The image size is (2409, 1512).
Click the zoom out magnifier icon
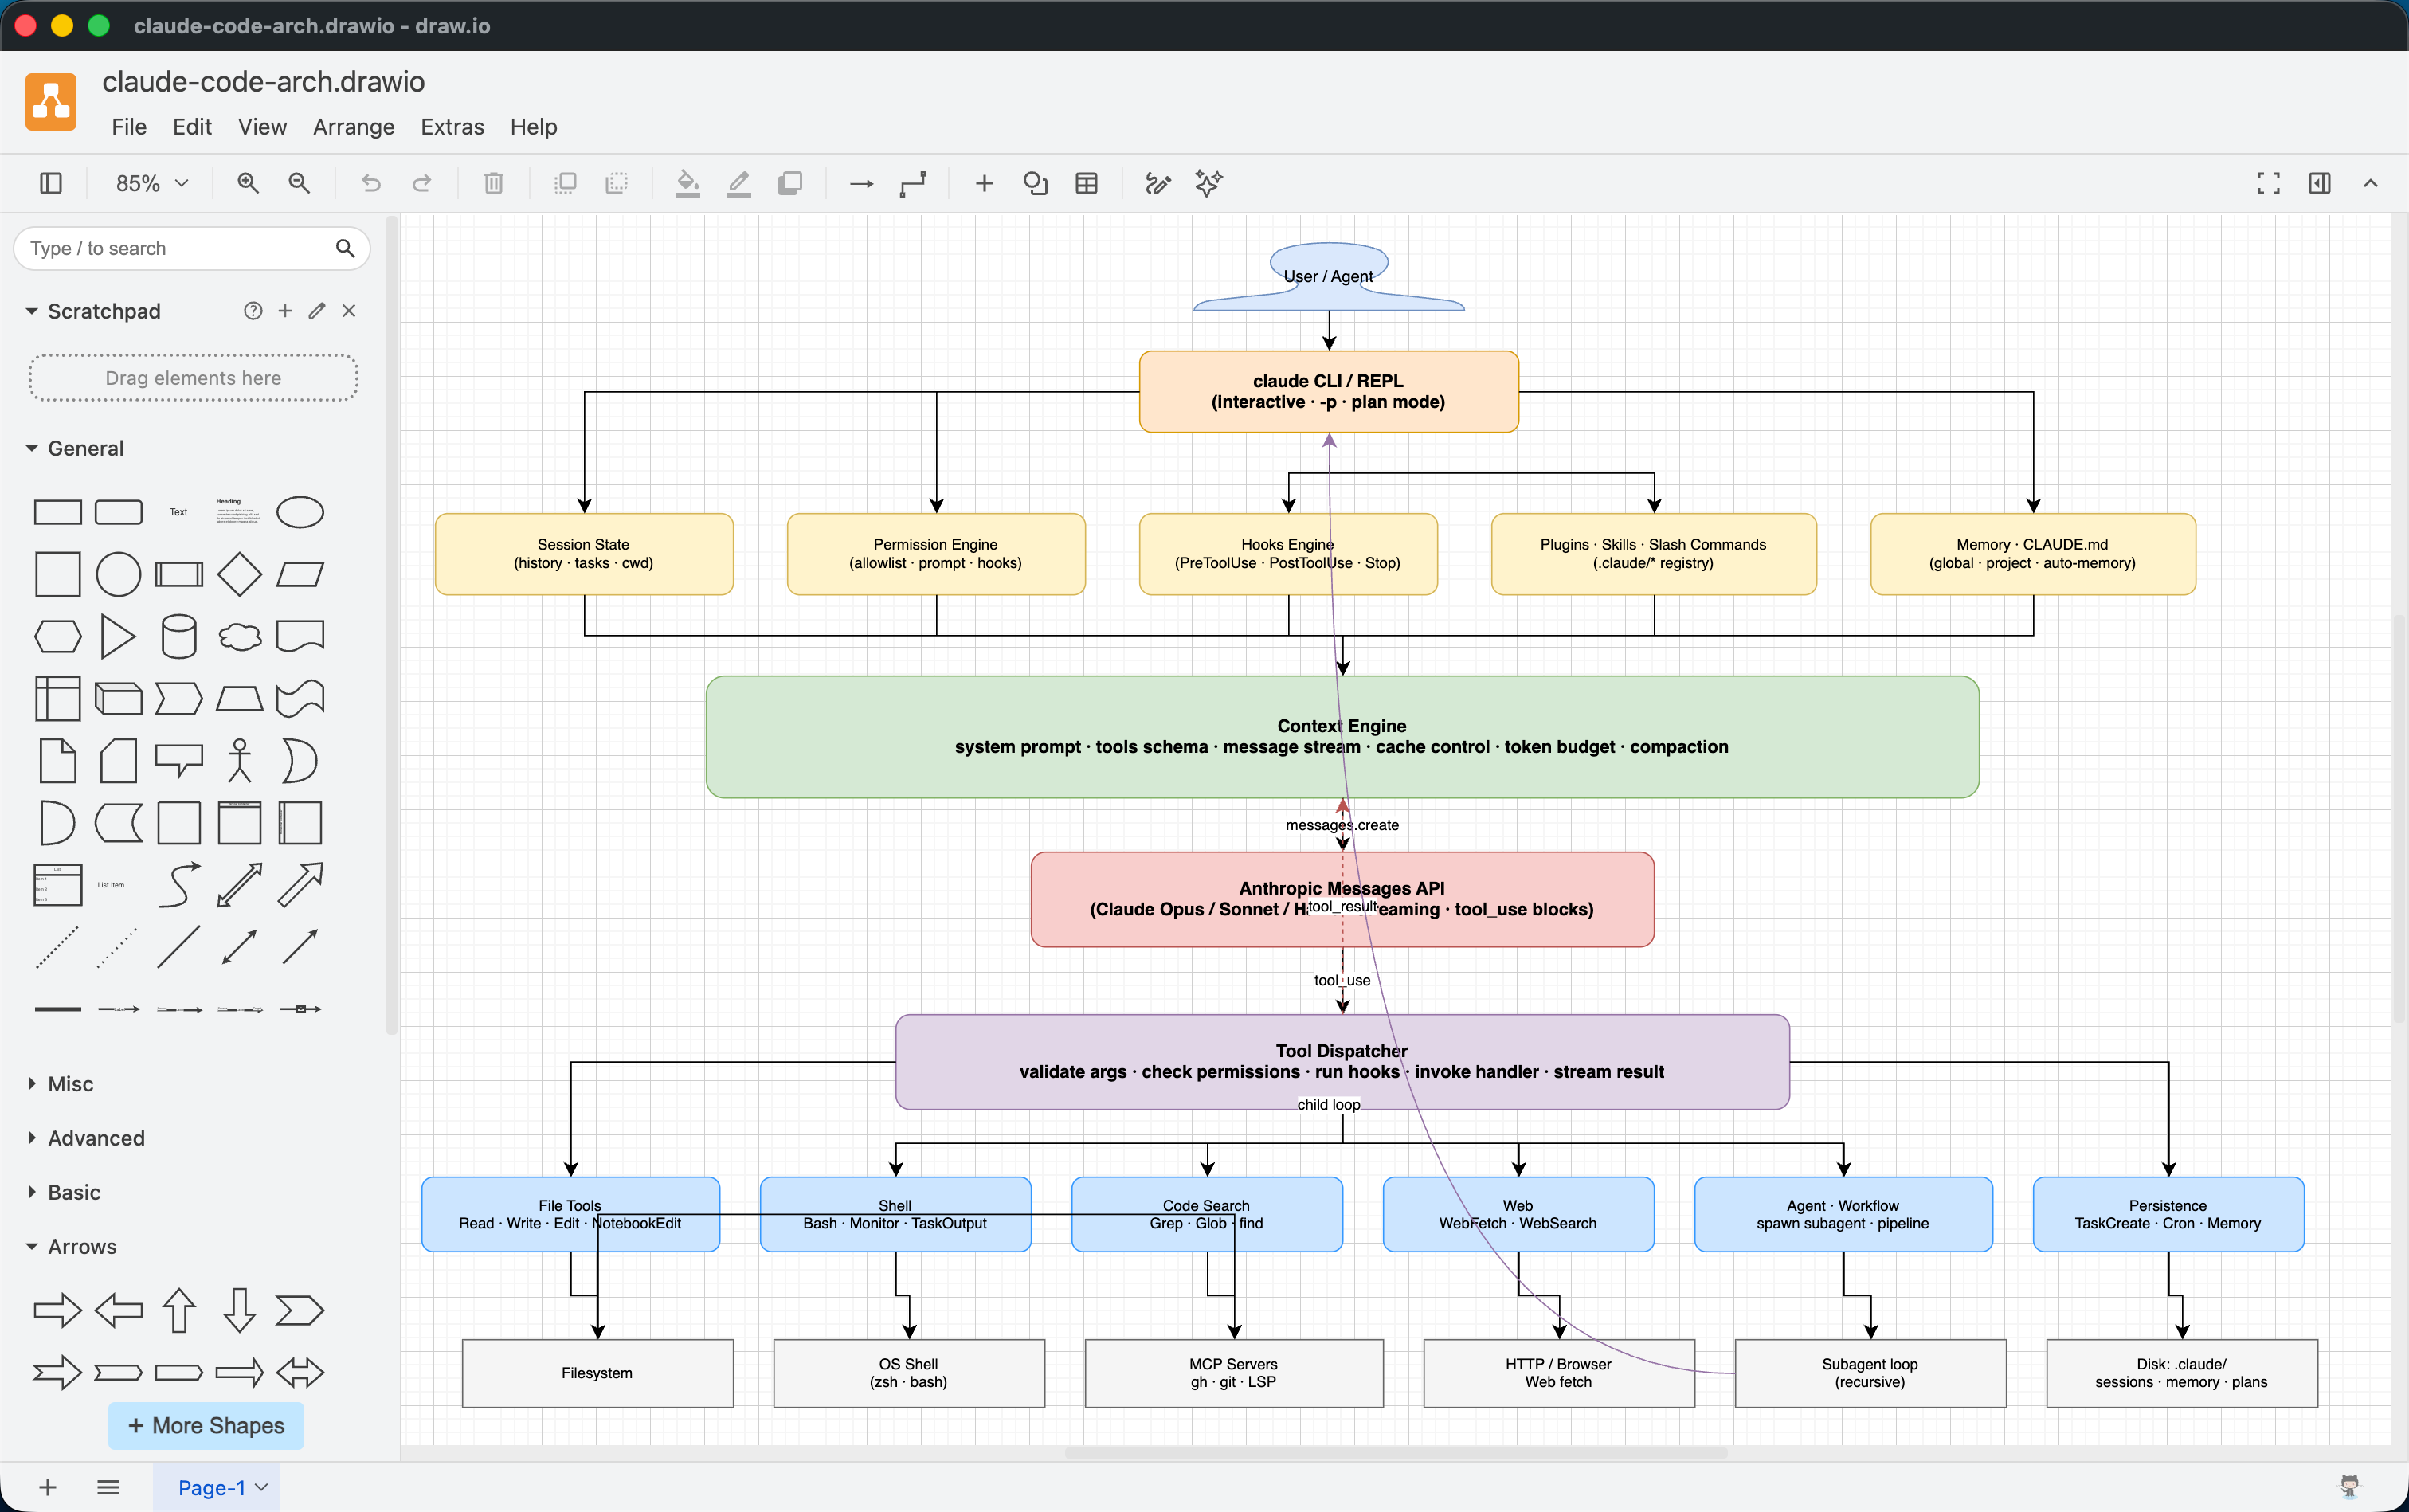click(299, 183)
